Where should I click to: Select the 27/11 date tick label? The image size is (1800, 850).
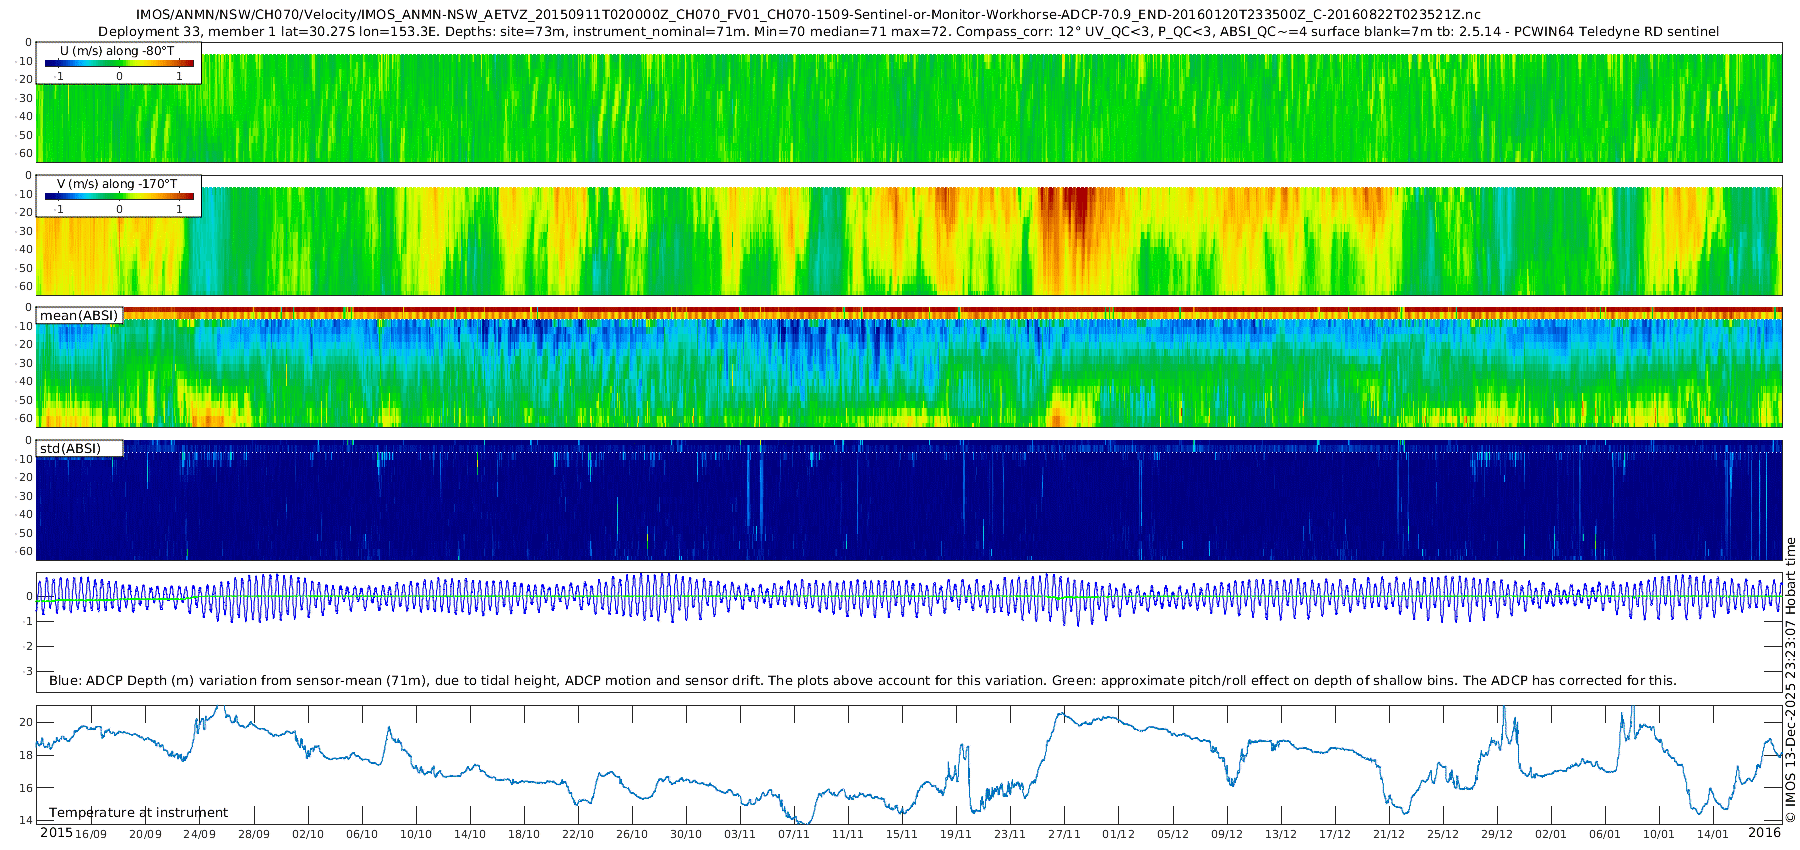(x=1064, y=834)
